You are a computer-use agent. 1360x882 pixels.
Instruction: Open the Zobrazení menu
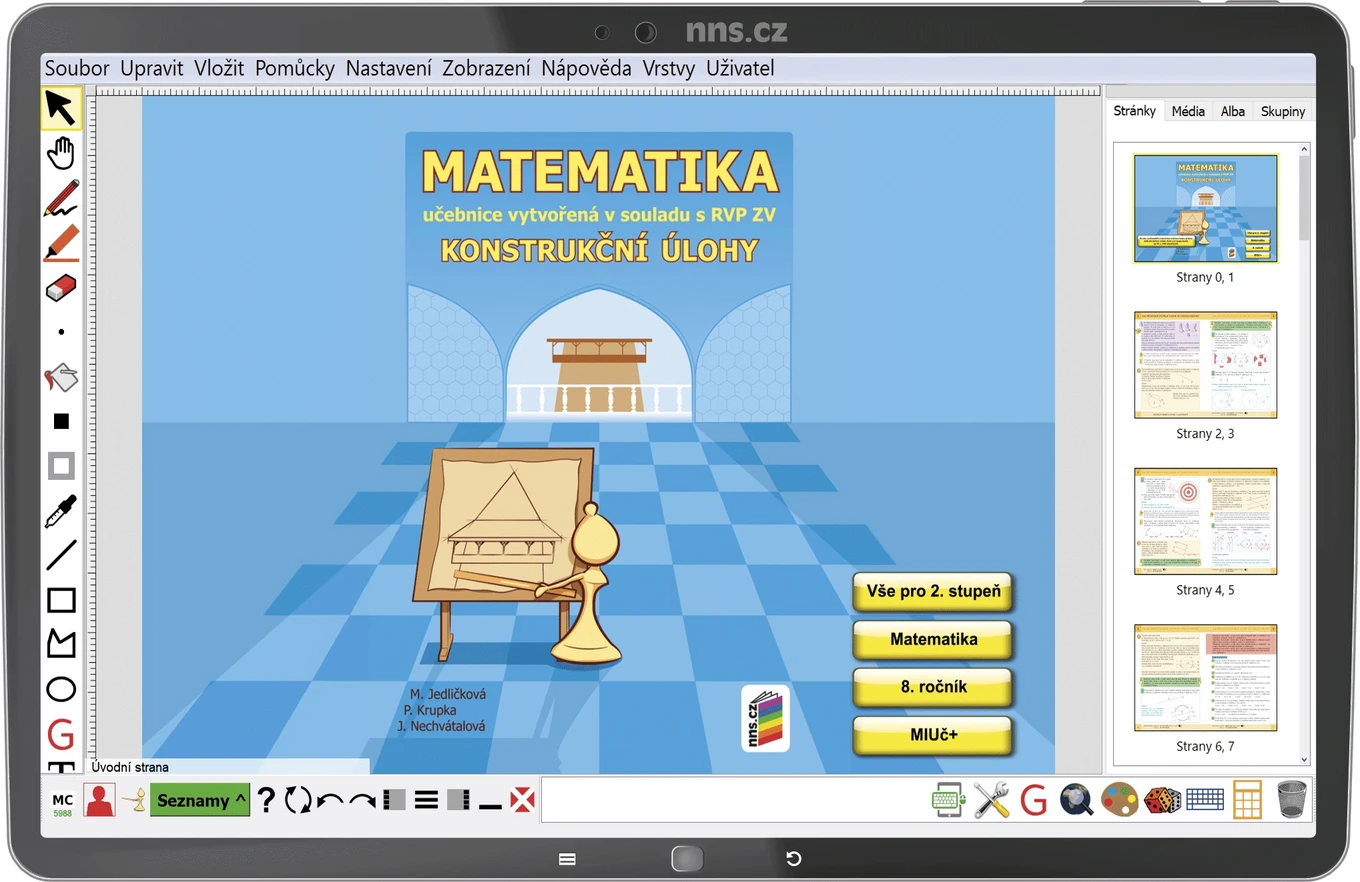486,68
